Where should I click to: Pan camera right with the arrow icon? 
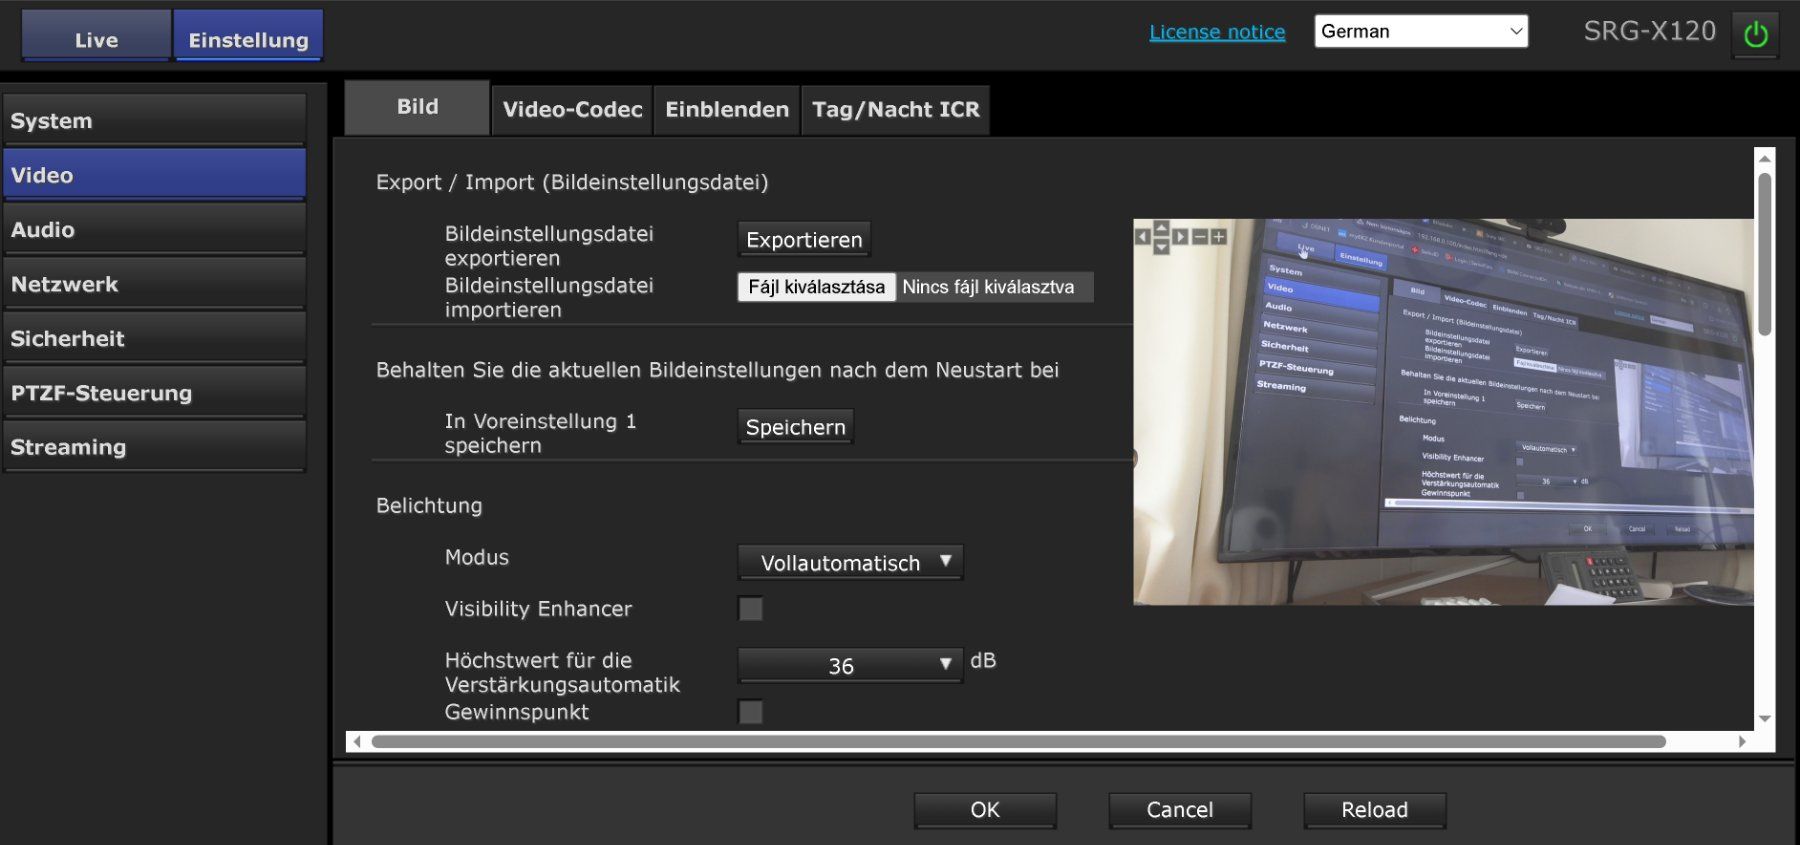pyautogui.click(x=1180, y=237)
